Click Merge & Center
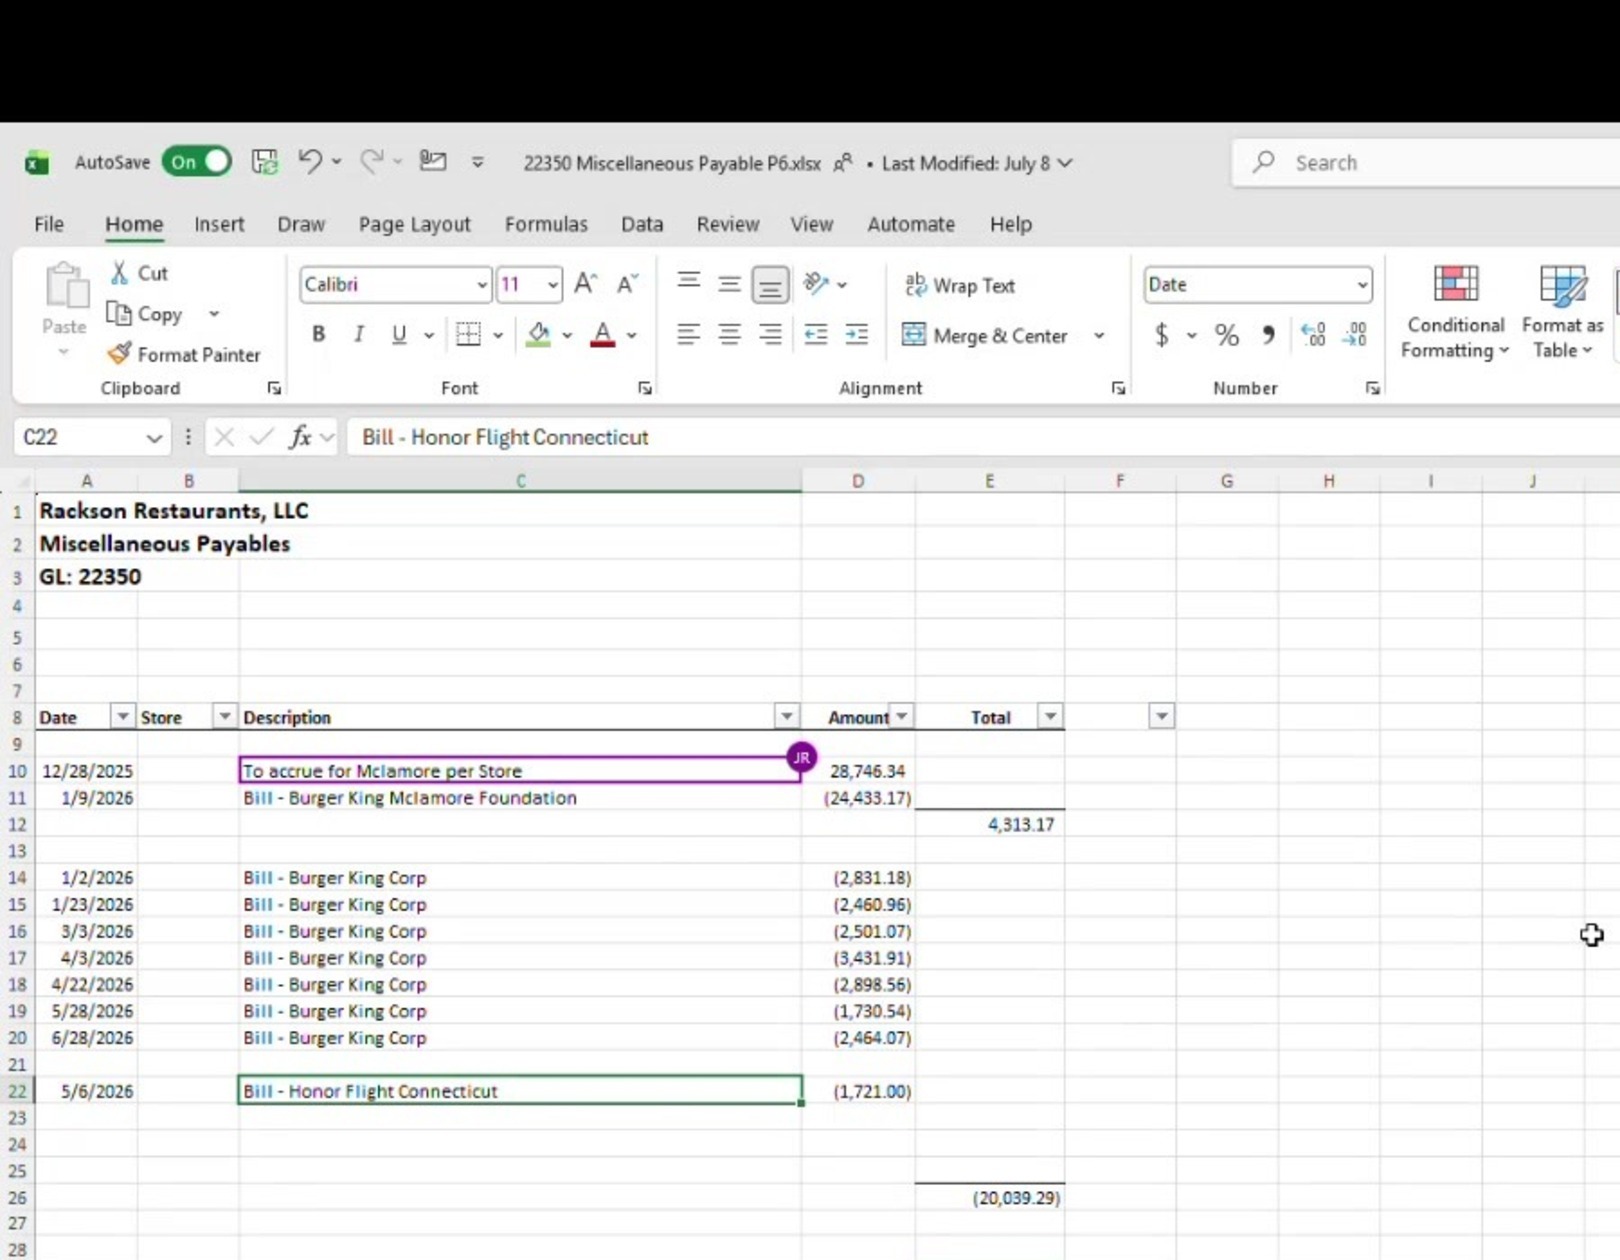This screenshot has height=1260, width=1620. tap(985, 335)
